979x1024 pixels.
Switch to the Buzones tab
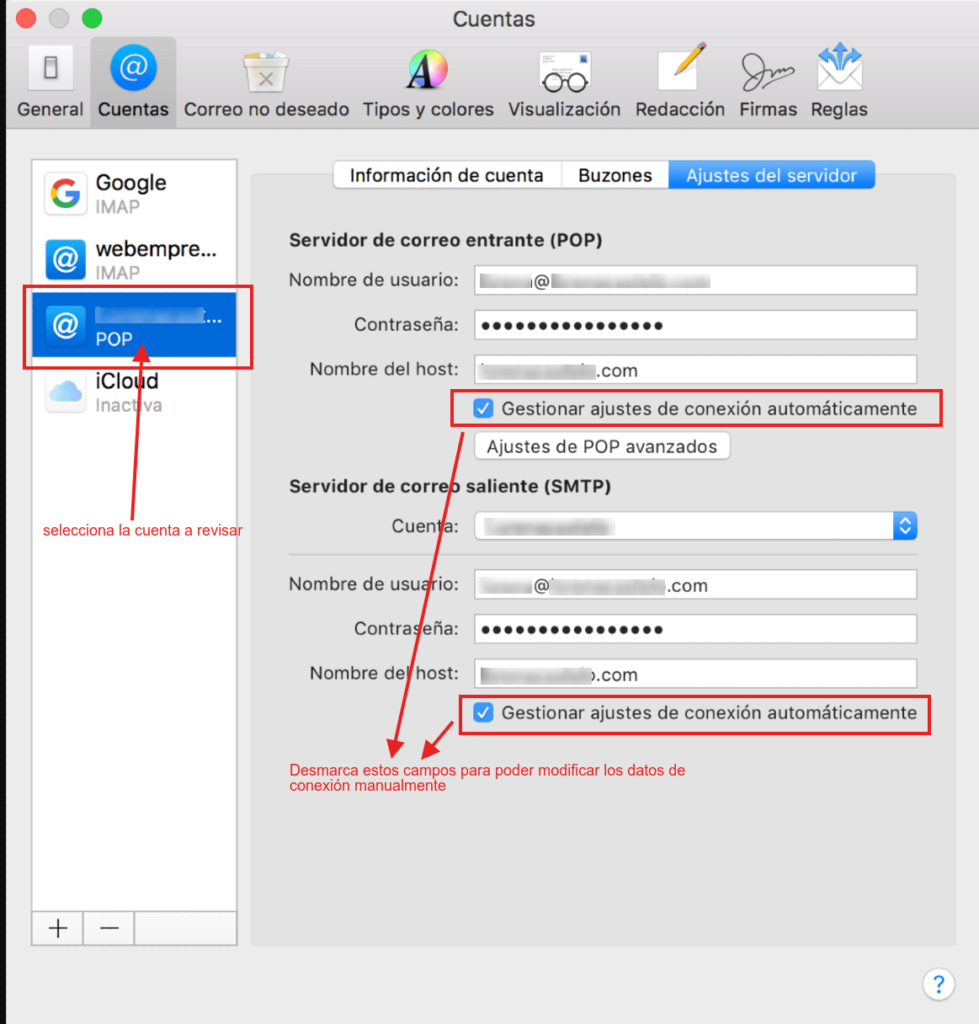[615, 175]
